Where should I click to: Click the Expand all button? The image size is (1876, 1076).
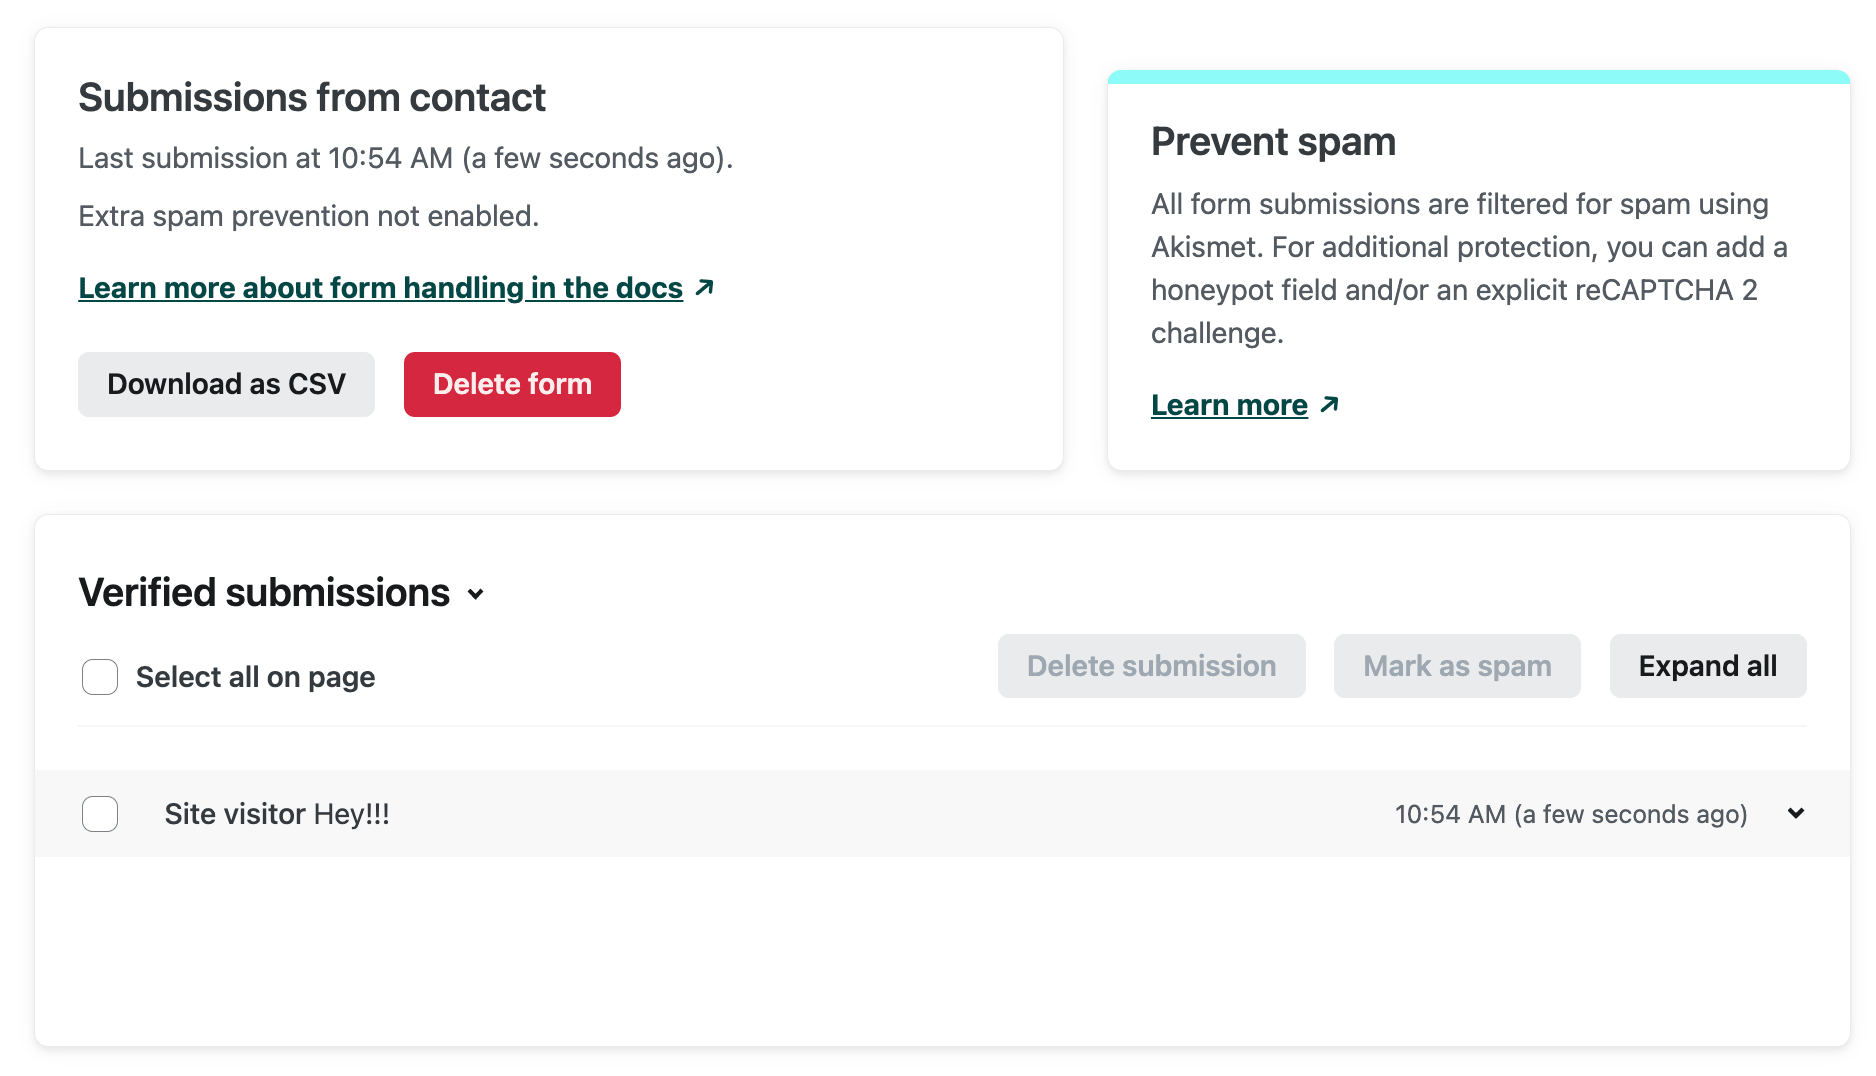click(x=1707, y=666)
